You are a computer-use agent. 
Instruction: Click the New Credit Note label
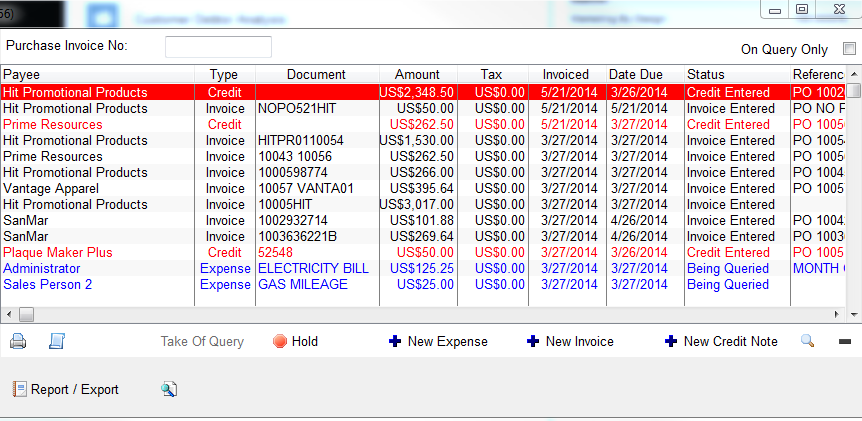731,341
